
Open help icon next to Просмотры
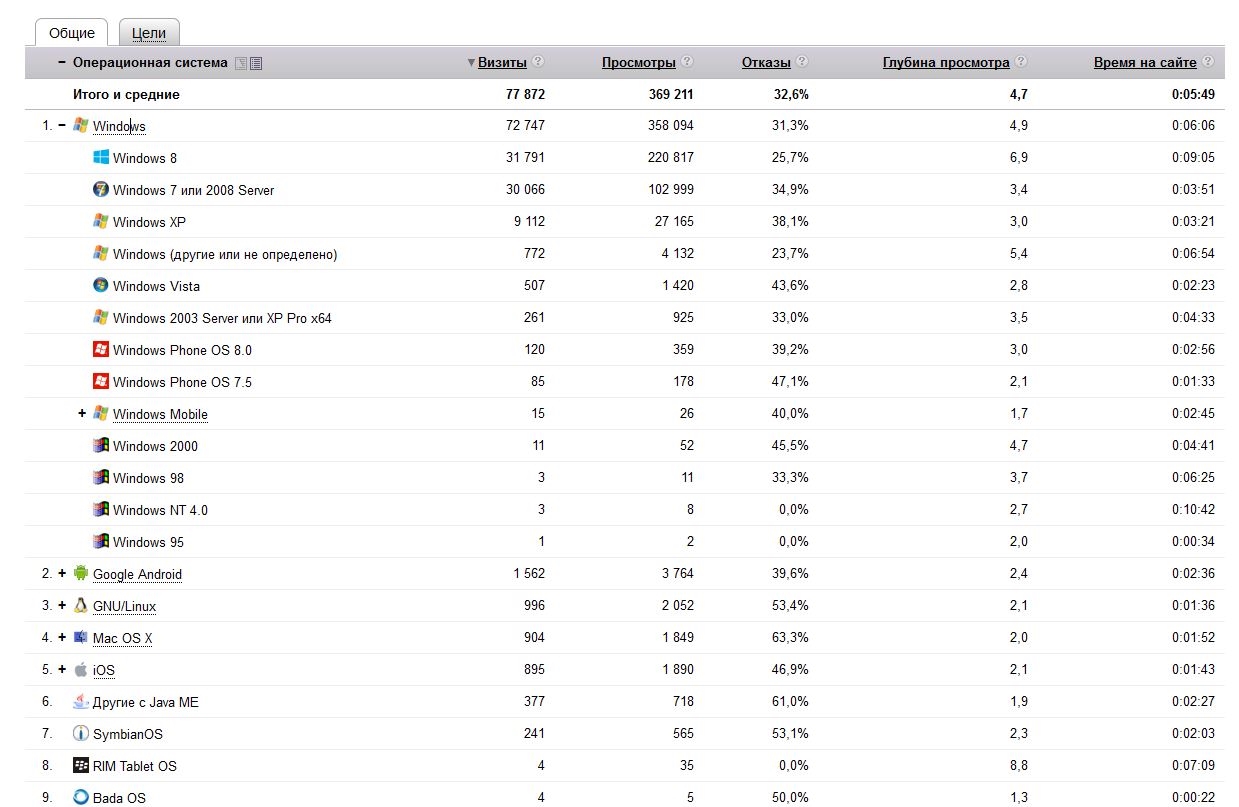coord(687,62)
